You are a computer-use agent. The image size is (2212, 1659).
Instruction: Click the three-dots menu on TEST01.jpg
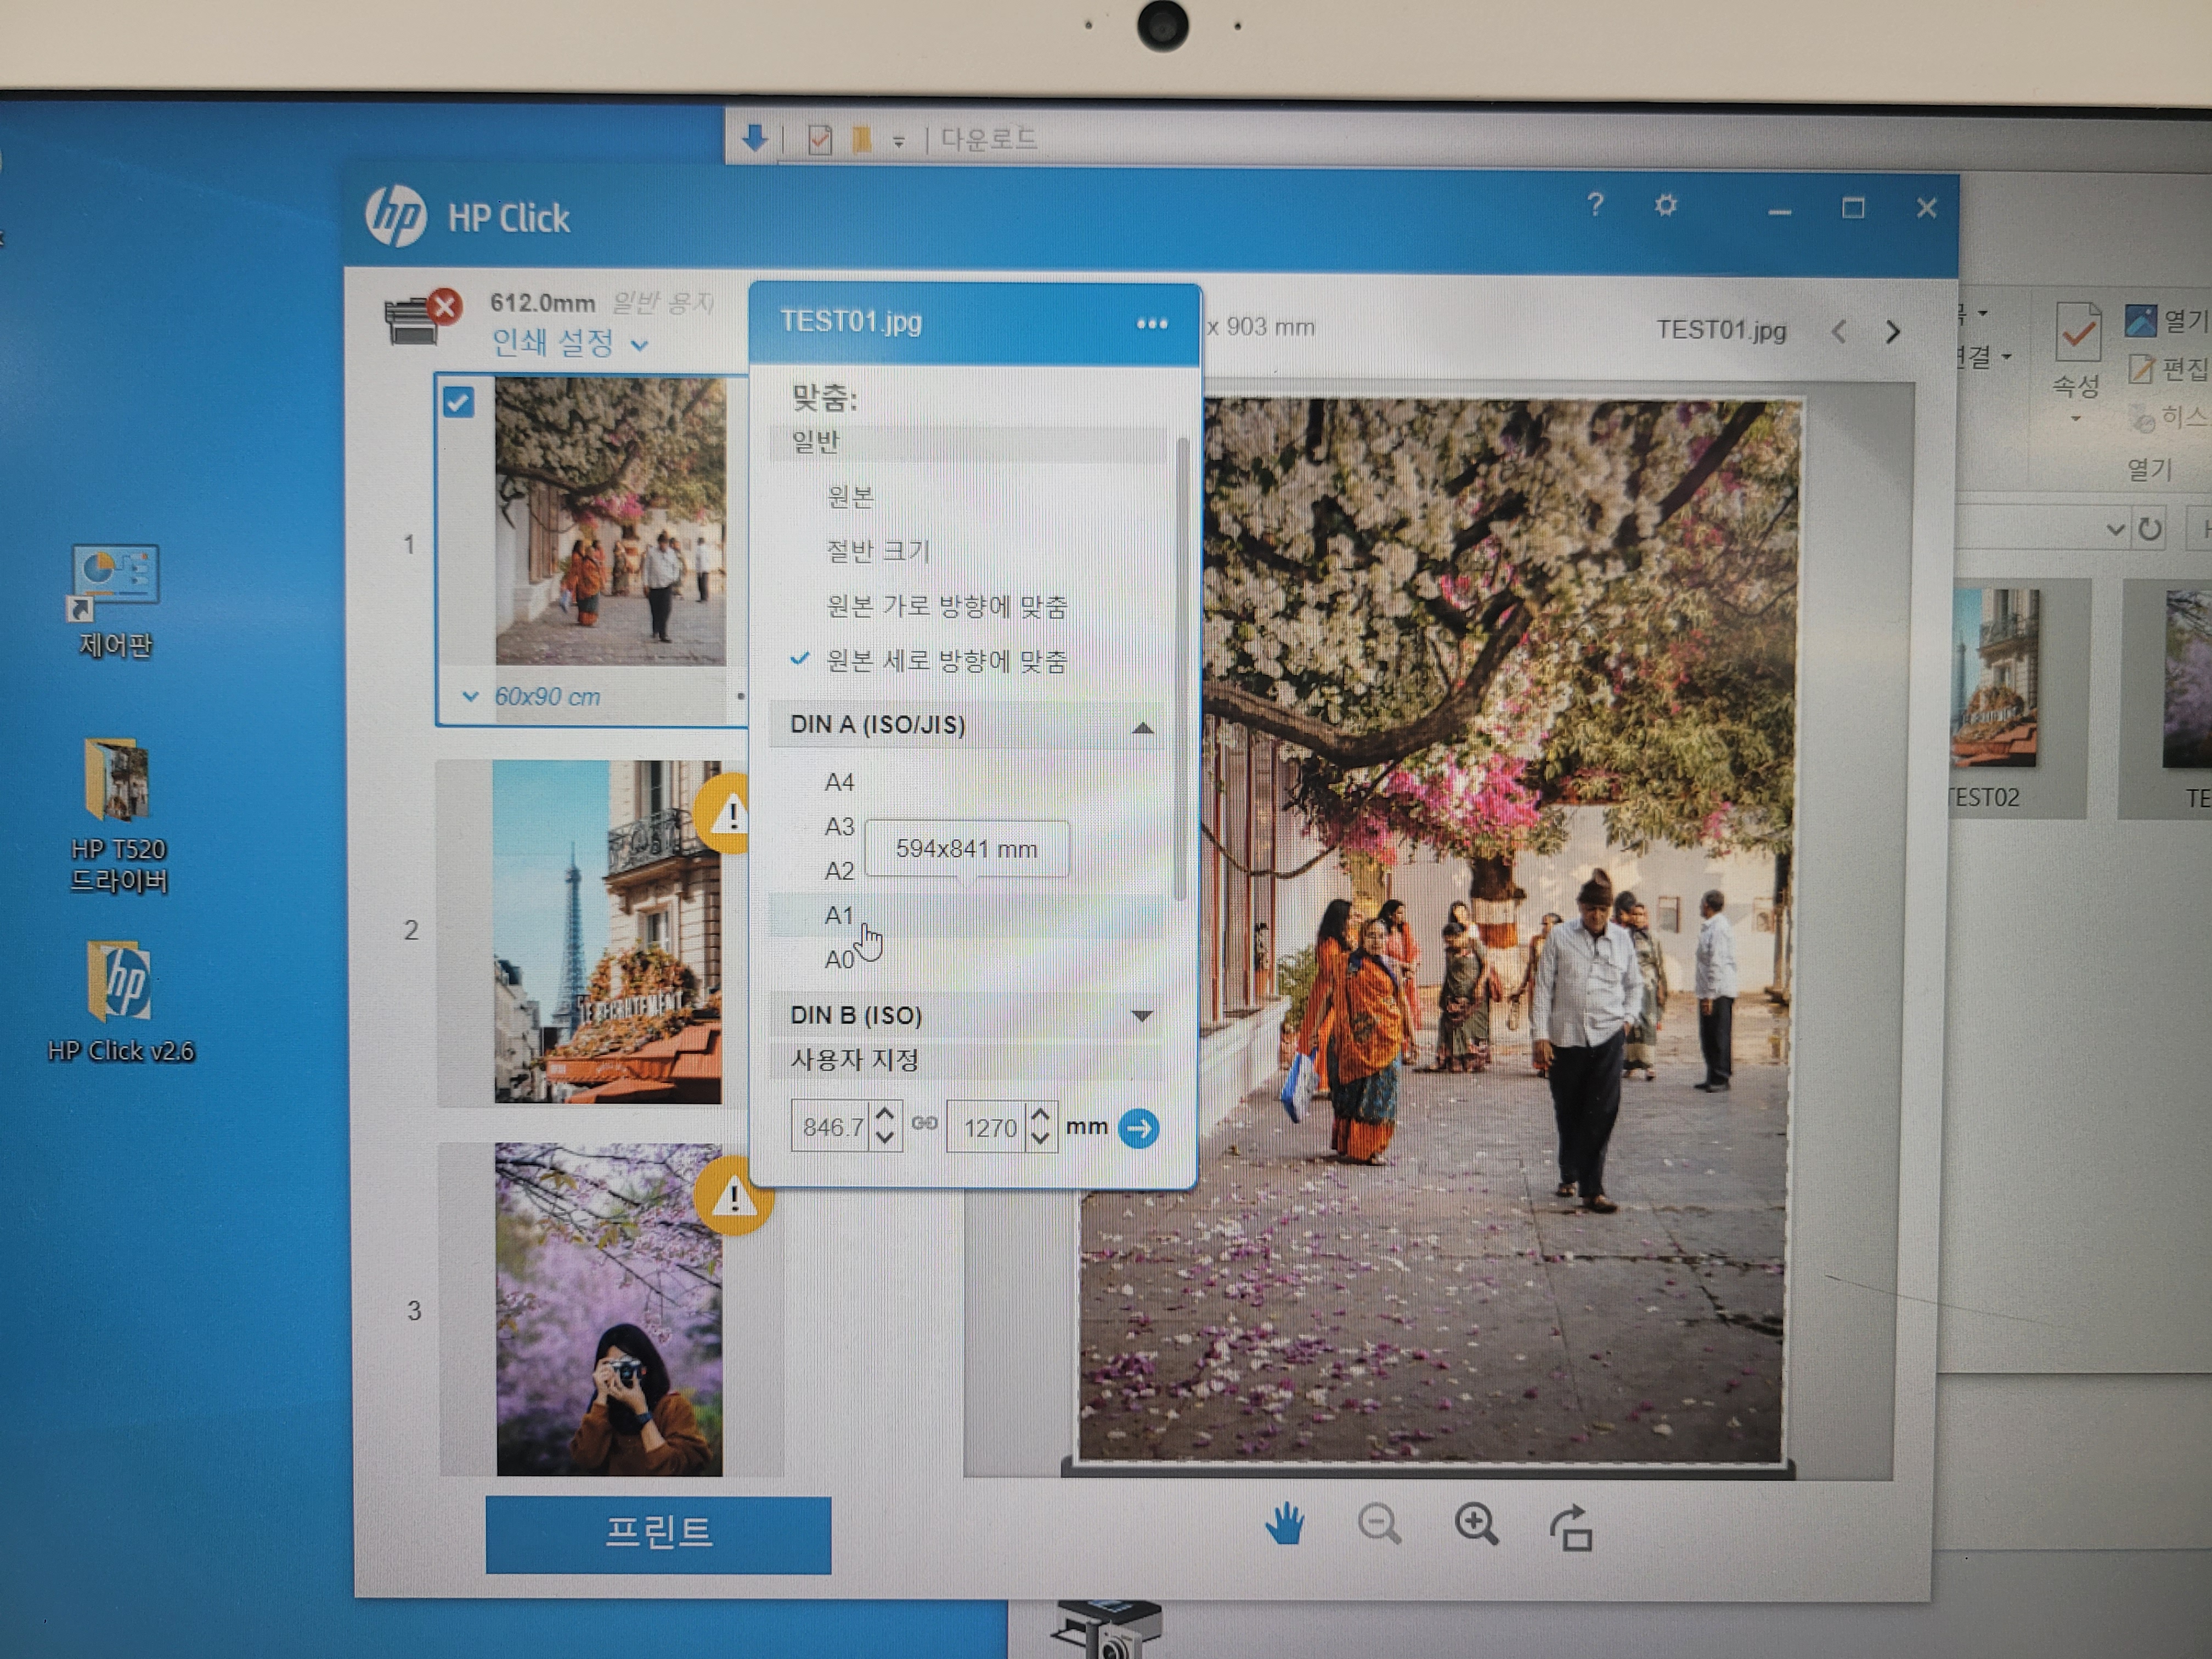coord(1152,324)
